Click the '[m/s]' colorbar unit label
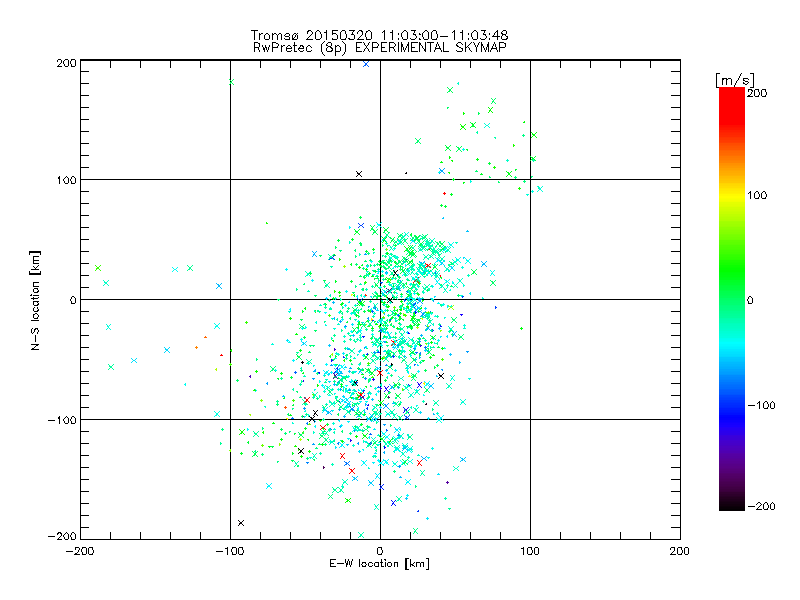Viewport: 800px width, 600px height. tap(735, 80)
